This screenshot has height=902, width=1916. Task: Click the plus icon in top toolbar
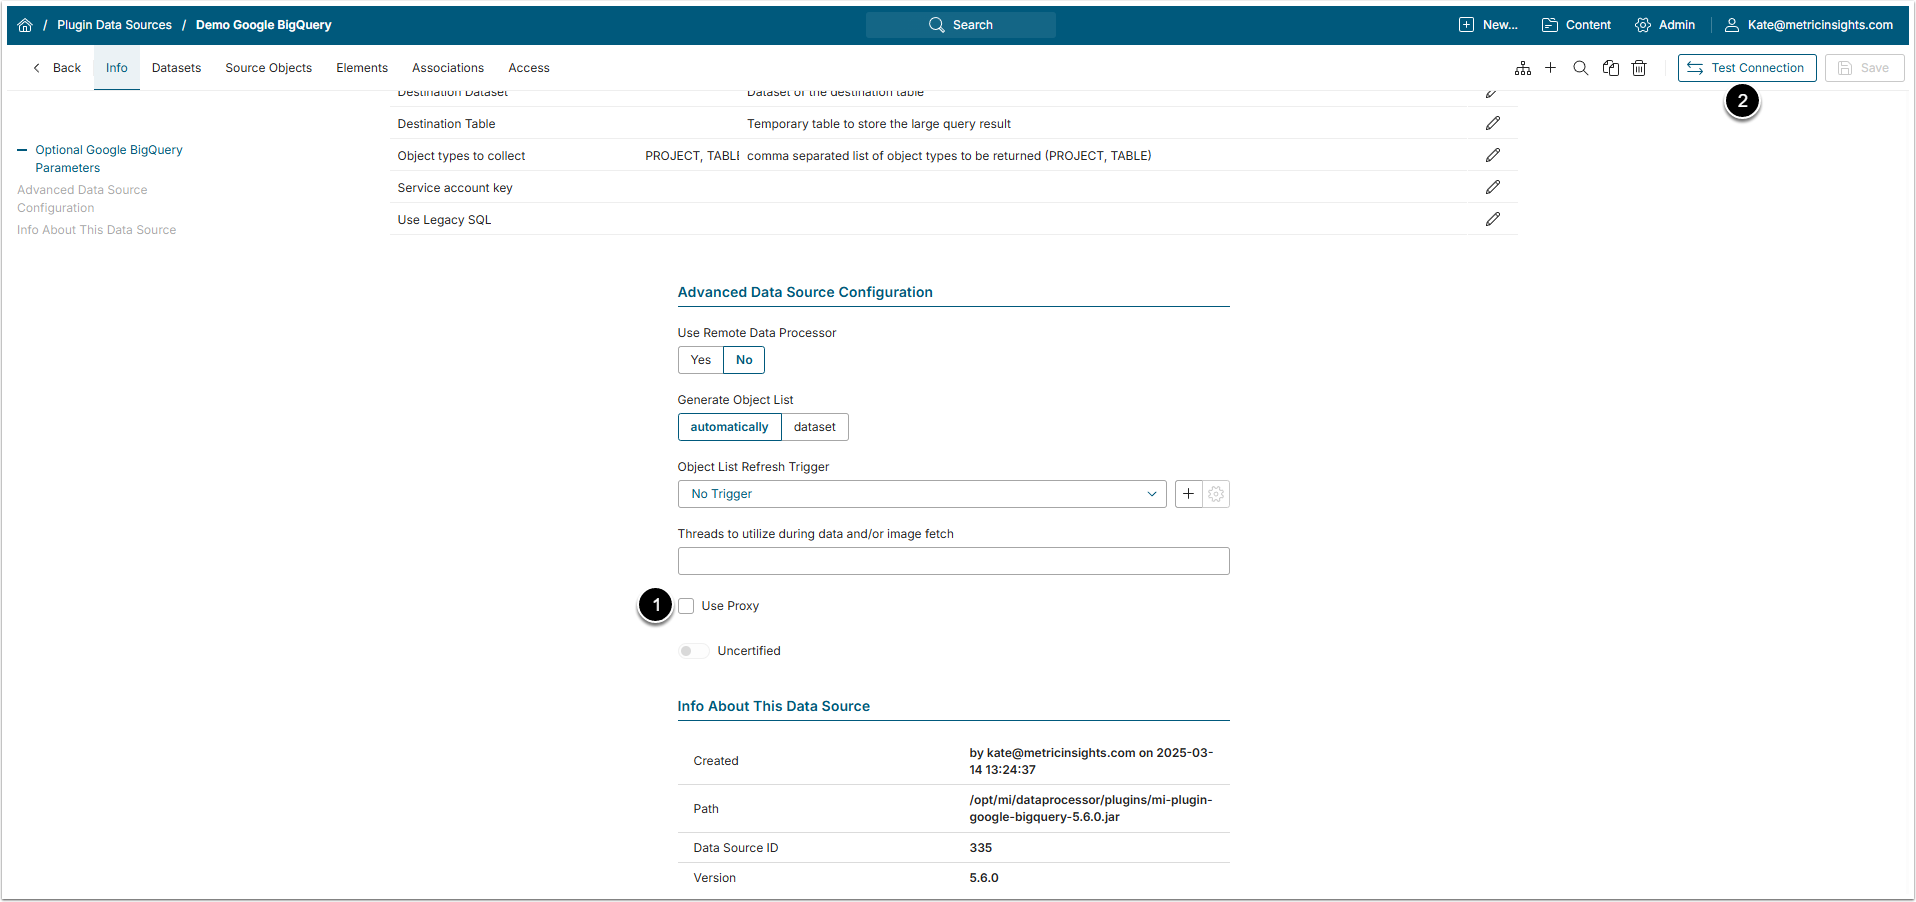click(x=1550, y=68)
